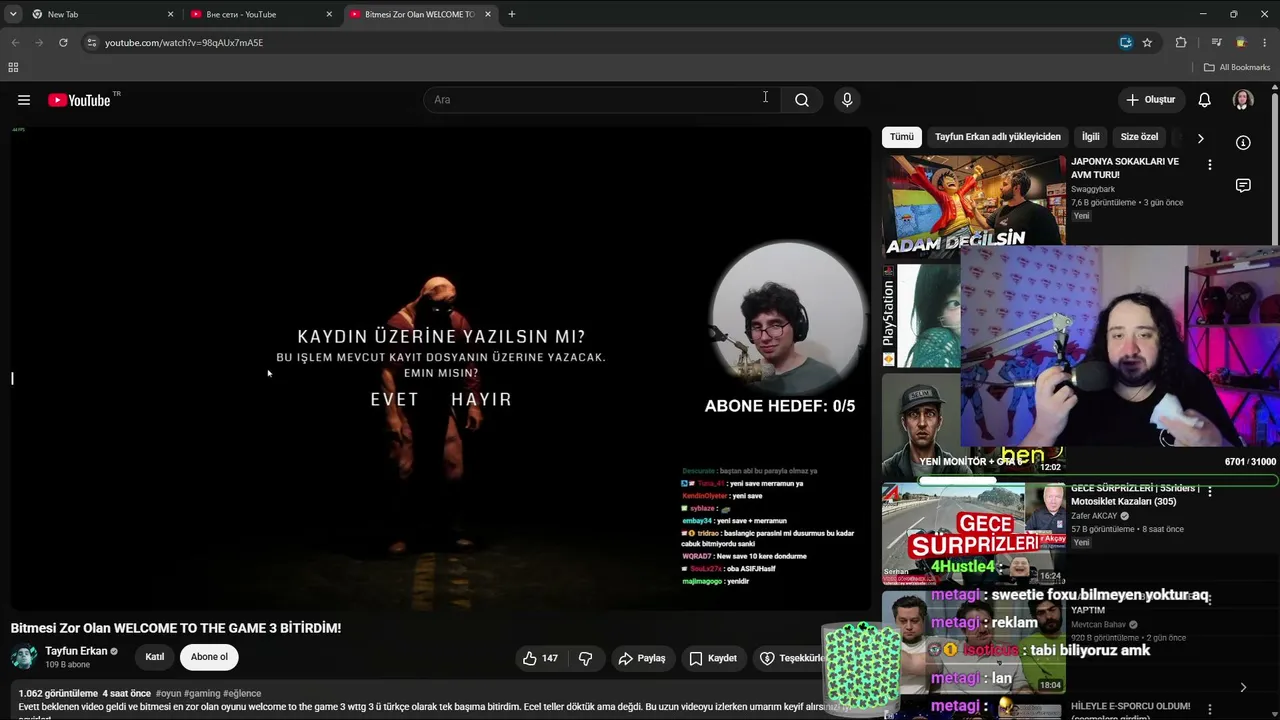Open the YouTube notifications bell

pos(1205,100)
